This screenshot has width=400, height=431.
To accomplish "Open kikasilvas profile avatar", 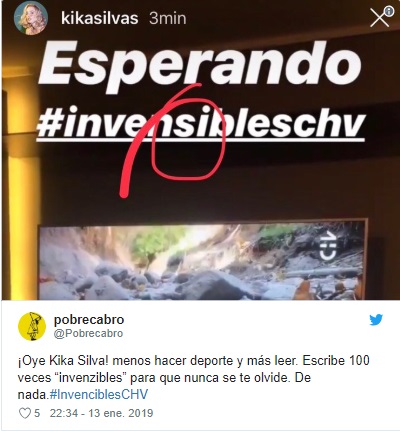I will pos(31,18).
